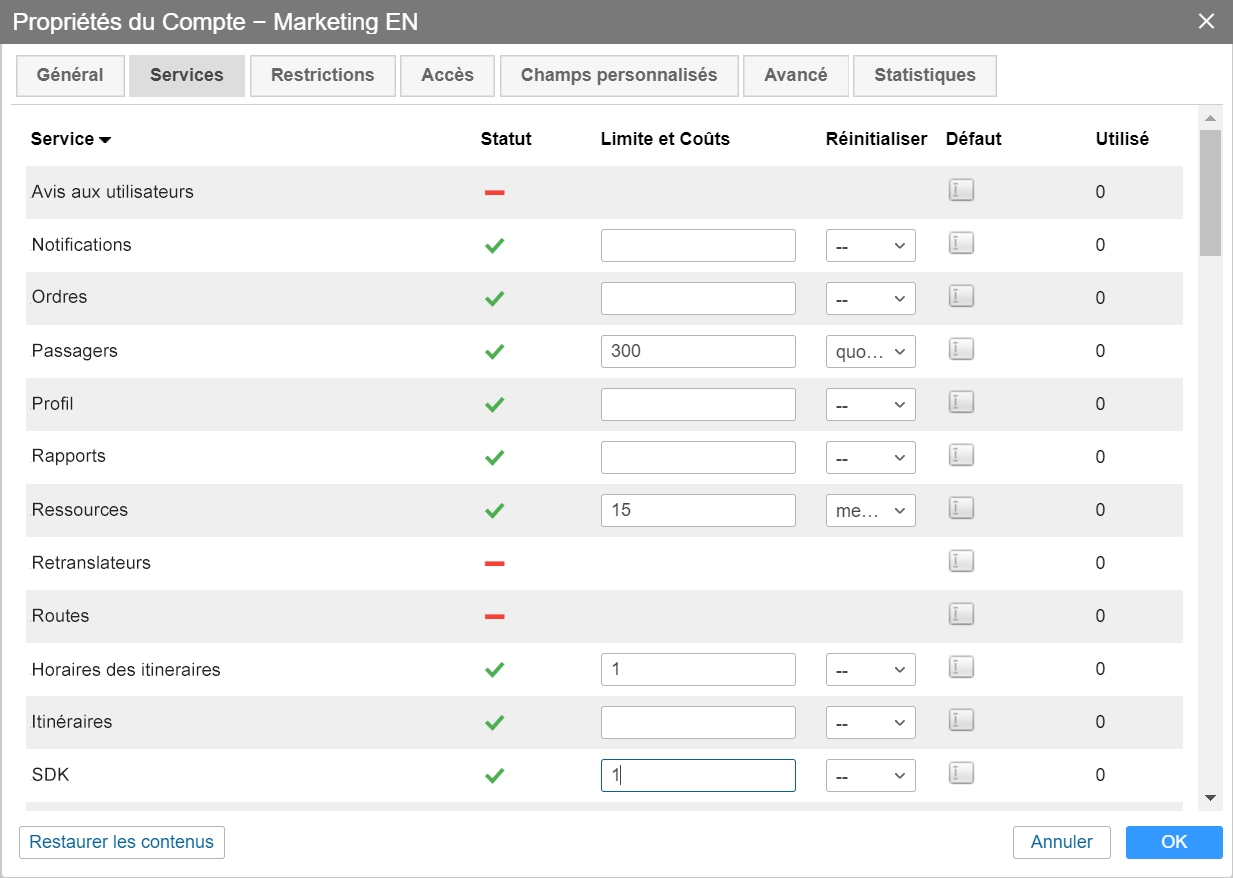The width and height of the screenshot is (1233, 878).
Task: Open the Champs personnalisés tab
Action: [x=618, y=76]
